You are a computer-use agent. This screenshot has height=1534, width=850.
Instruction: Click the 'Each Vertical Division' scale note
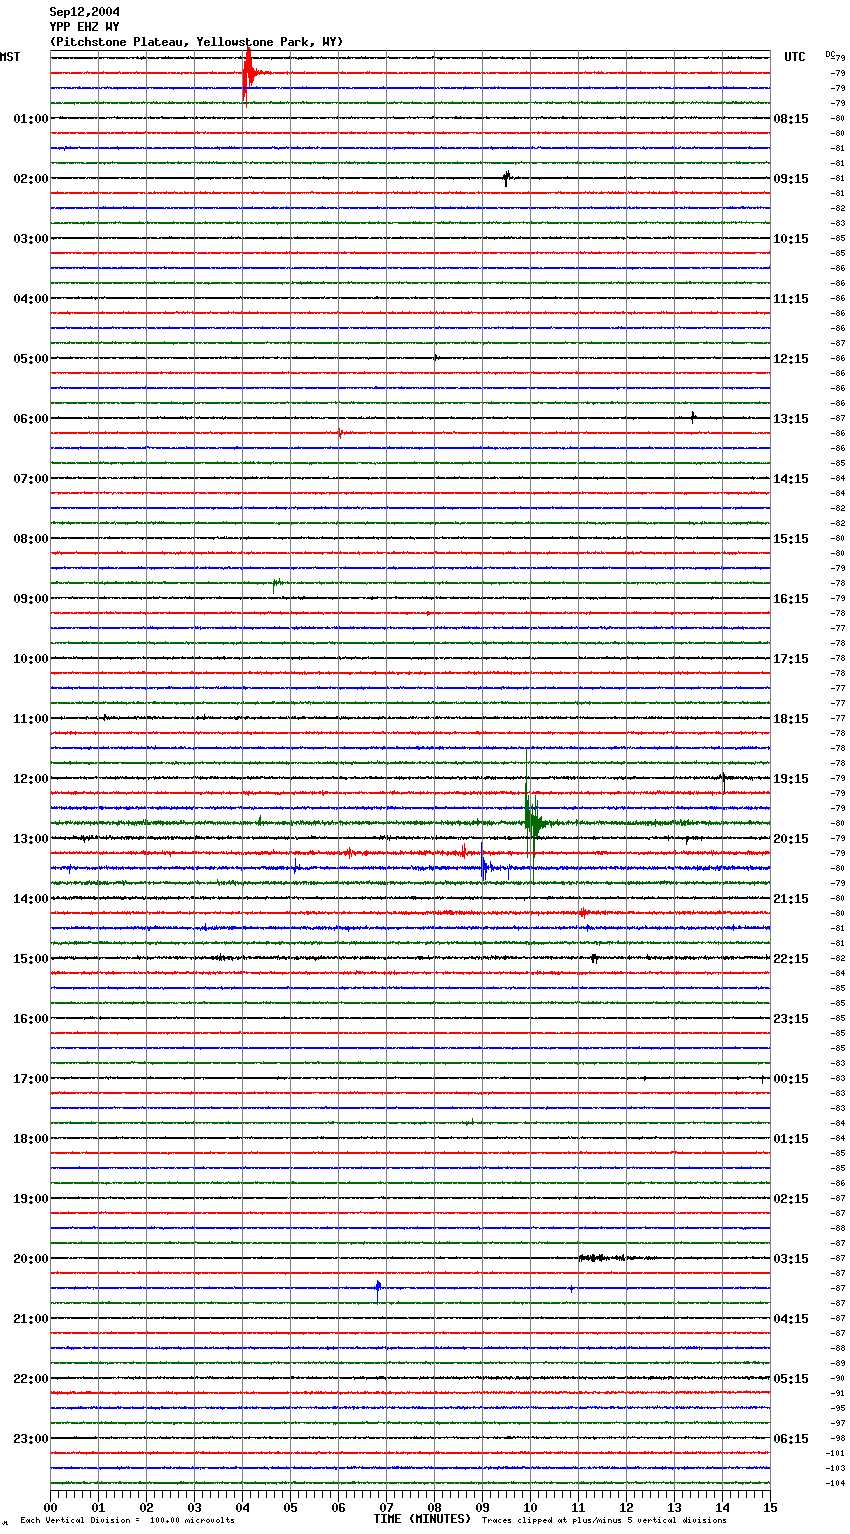(x=127, y=1521)
